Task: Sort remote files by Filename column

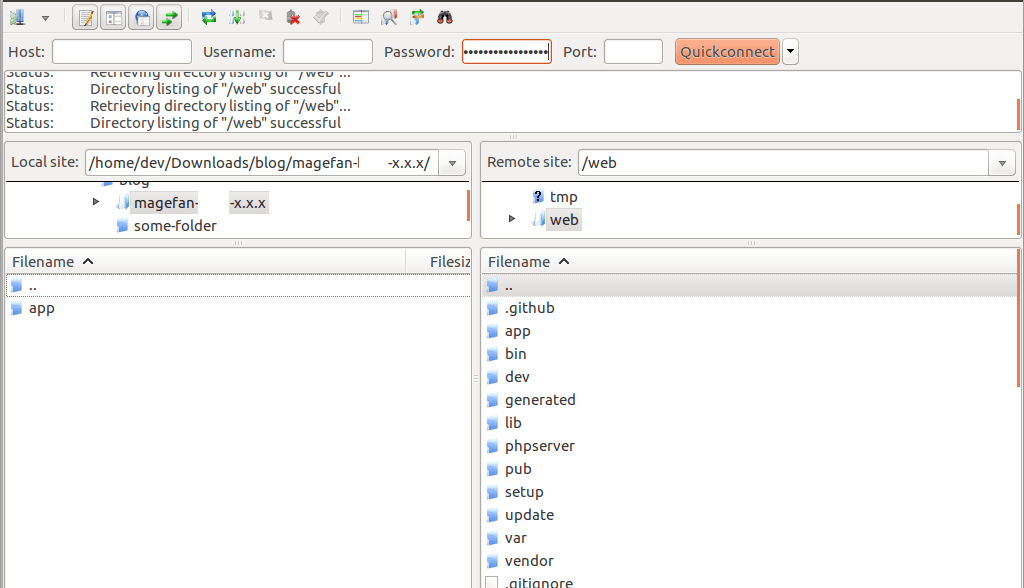Action: point(521,261)
